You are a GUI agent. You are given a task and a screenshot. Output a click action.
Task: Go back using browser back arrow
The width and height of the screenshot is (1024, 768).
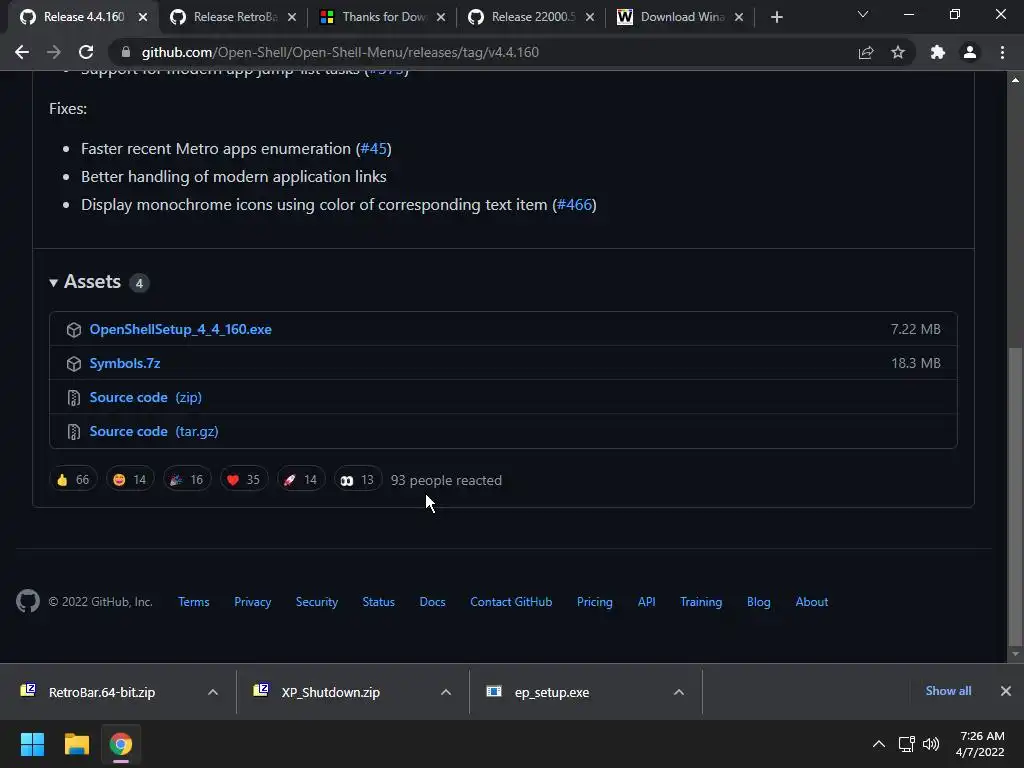[22, 52]
